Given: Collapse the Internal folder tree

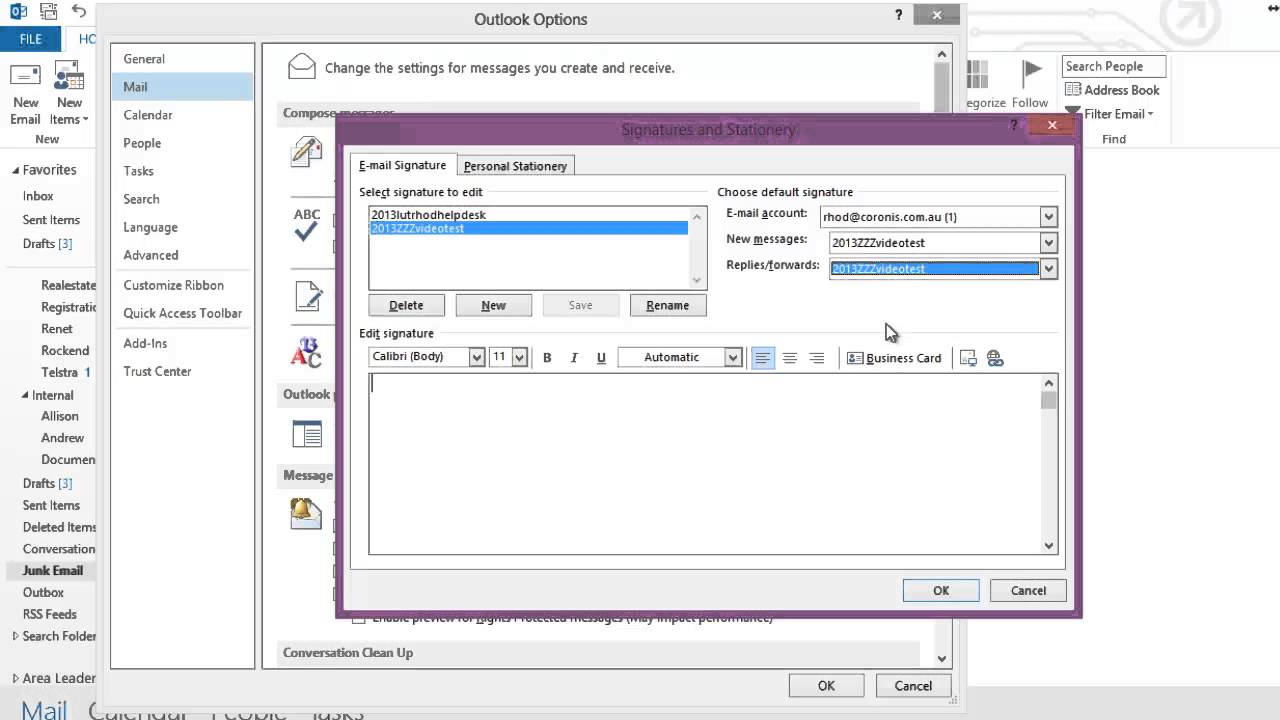Looking at the screenshot, I should tap(25, 395).
